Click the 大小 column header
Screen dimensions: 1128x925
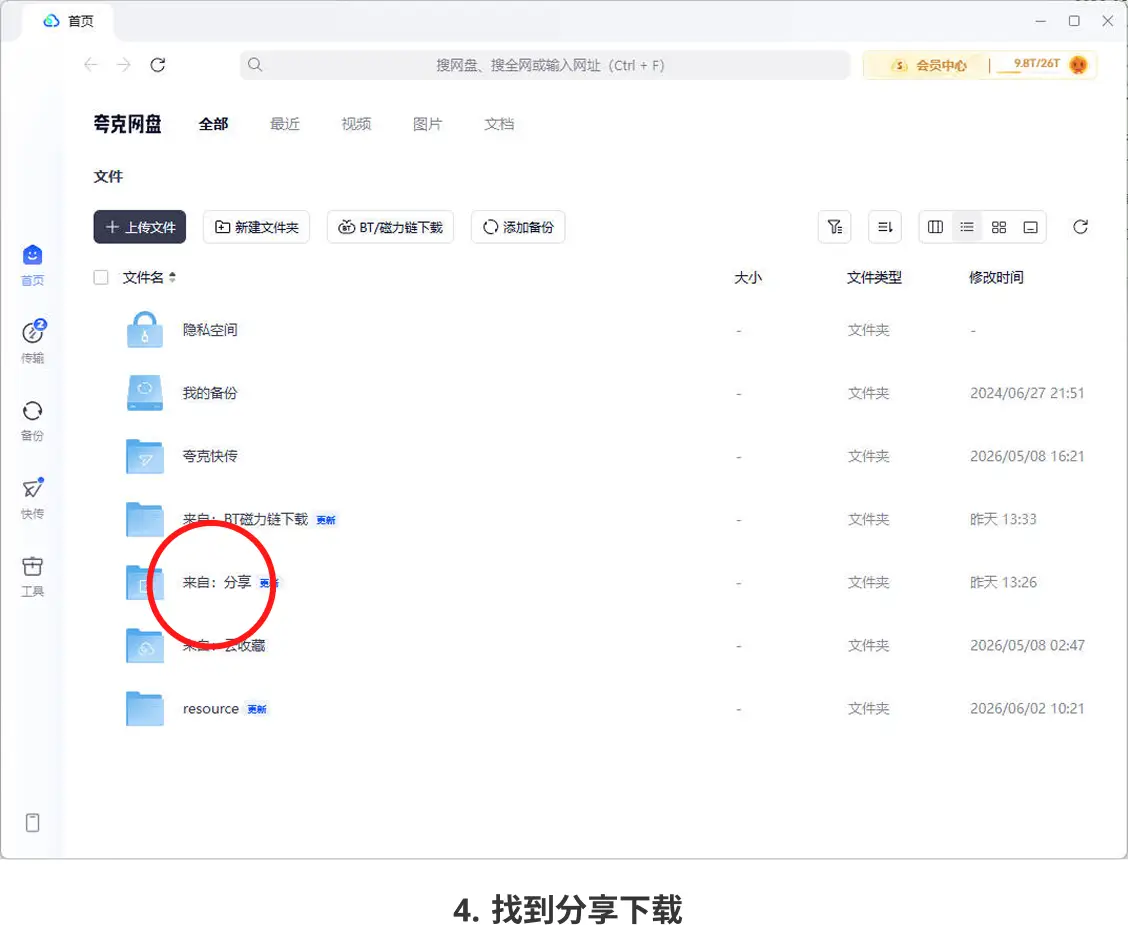(747, 278)
